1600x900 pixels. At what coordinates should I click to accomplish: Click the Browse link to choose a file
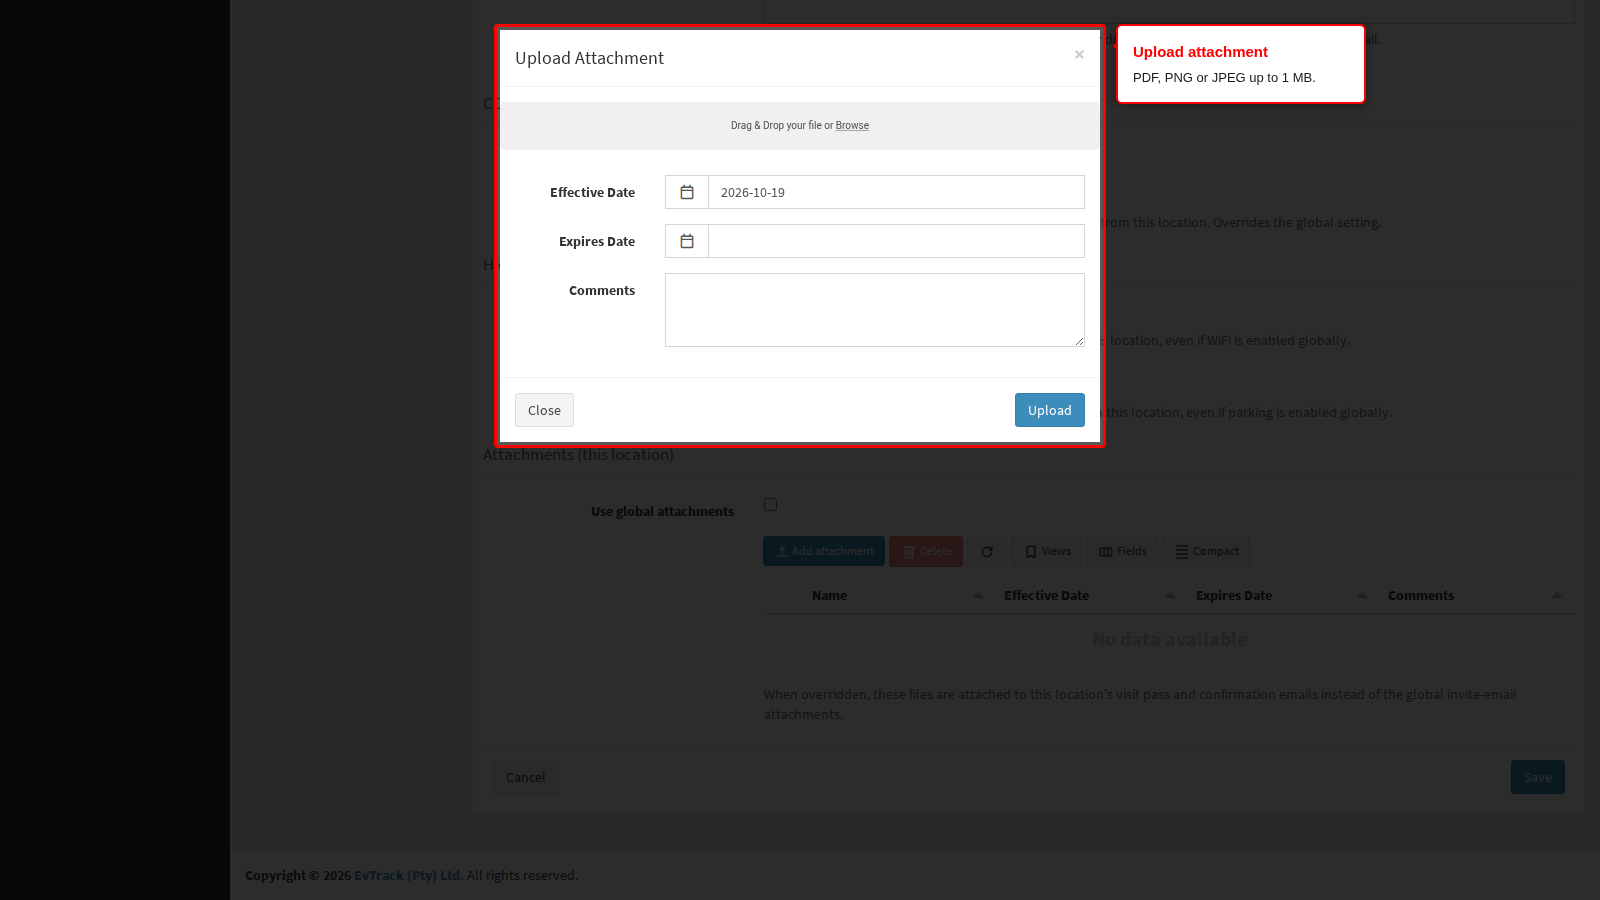click(x=852, y=126)
